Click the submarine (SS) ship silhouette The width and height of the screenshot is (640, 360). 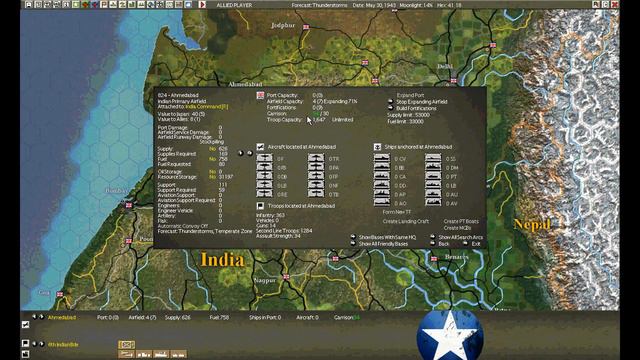tap(433, 158)
